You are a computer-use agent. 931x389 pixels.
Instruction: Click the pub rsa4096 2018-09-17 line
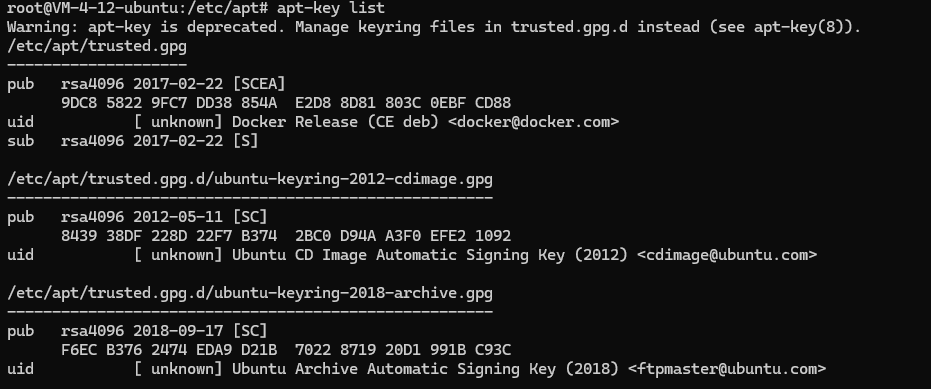[x=137, y=331]
